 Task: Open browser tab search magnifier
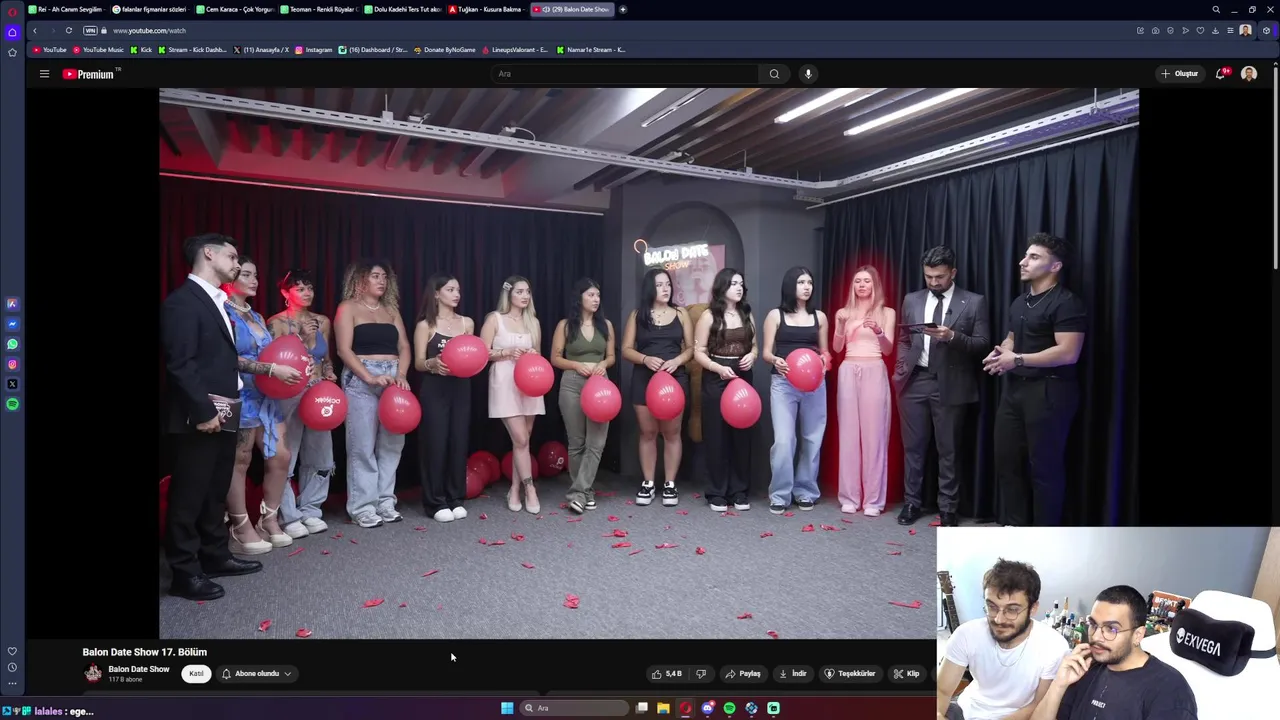click(1216, 9)
